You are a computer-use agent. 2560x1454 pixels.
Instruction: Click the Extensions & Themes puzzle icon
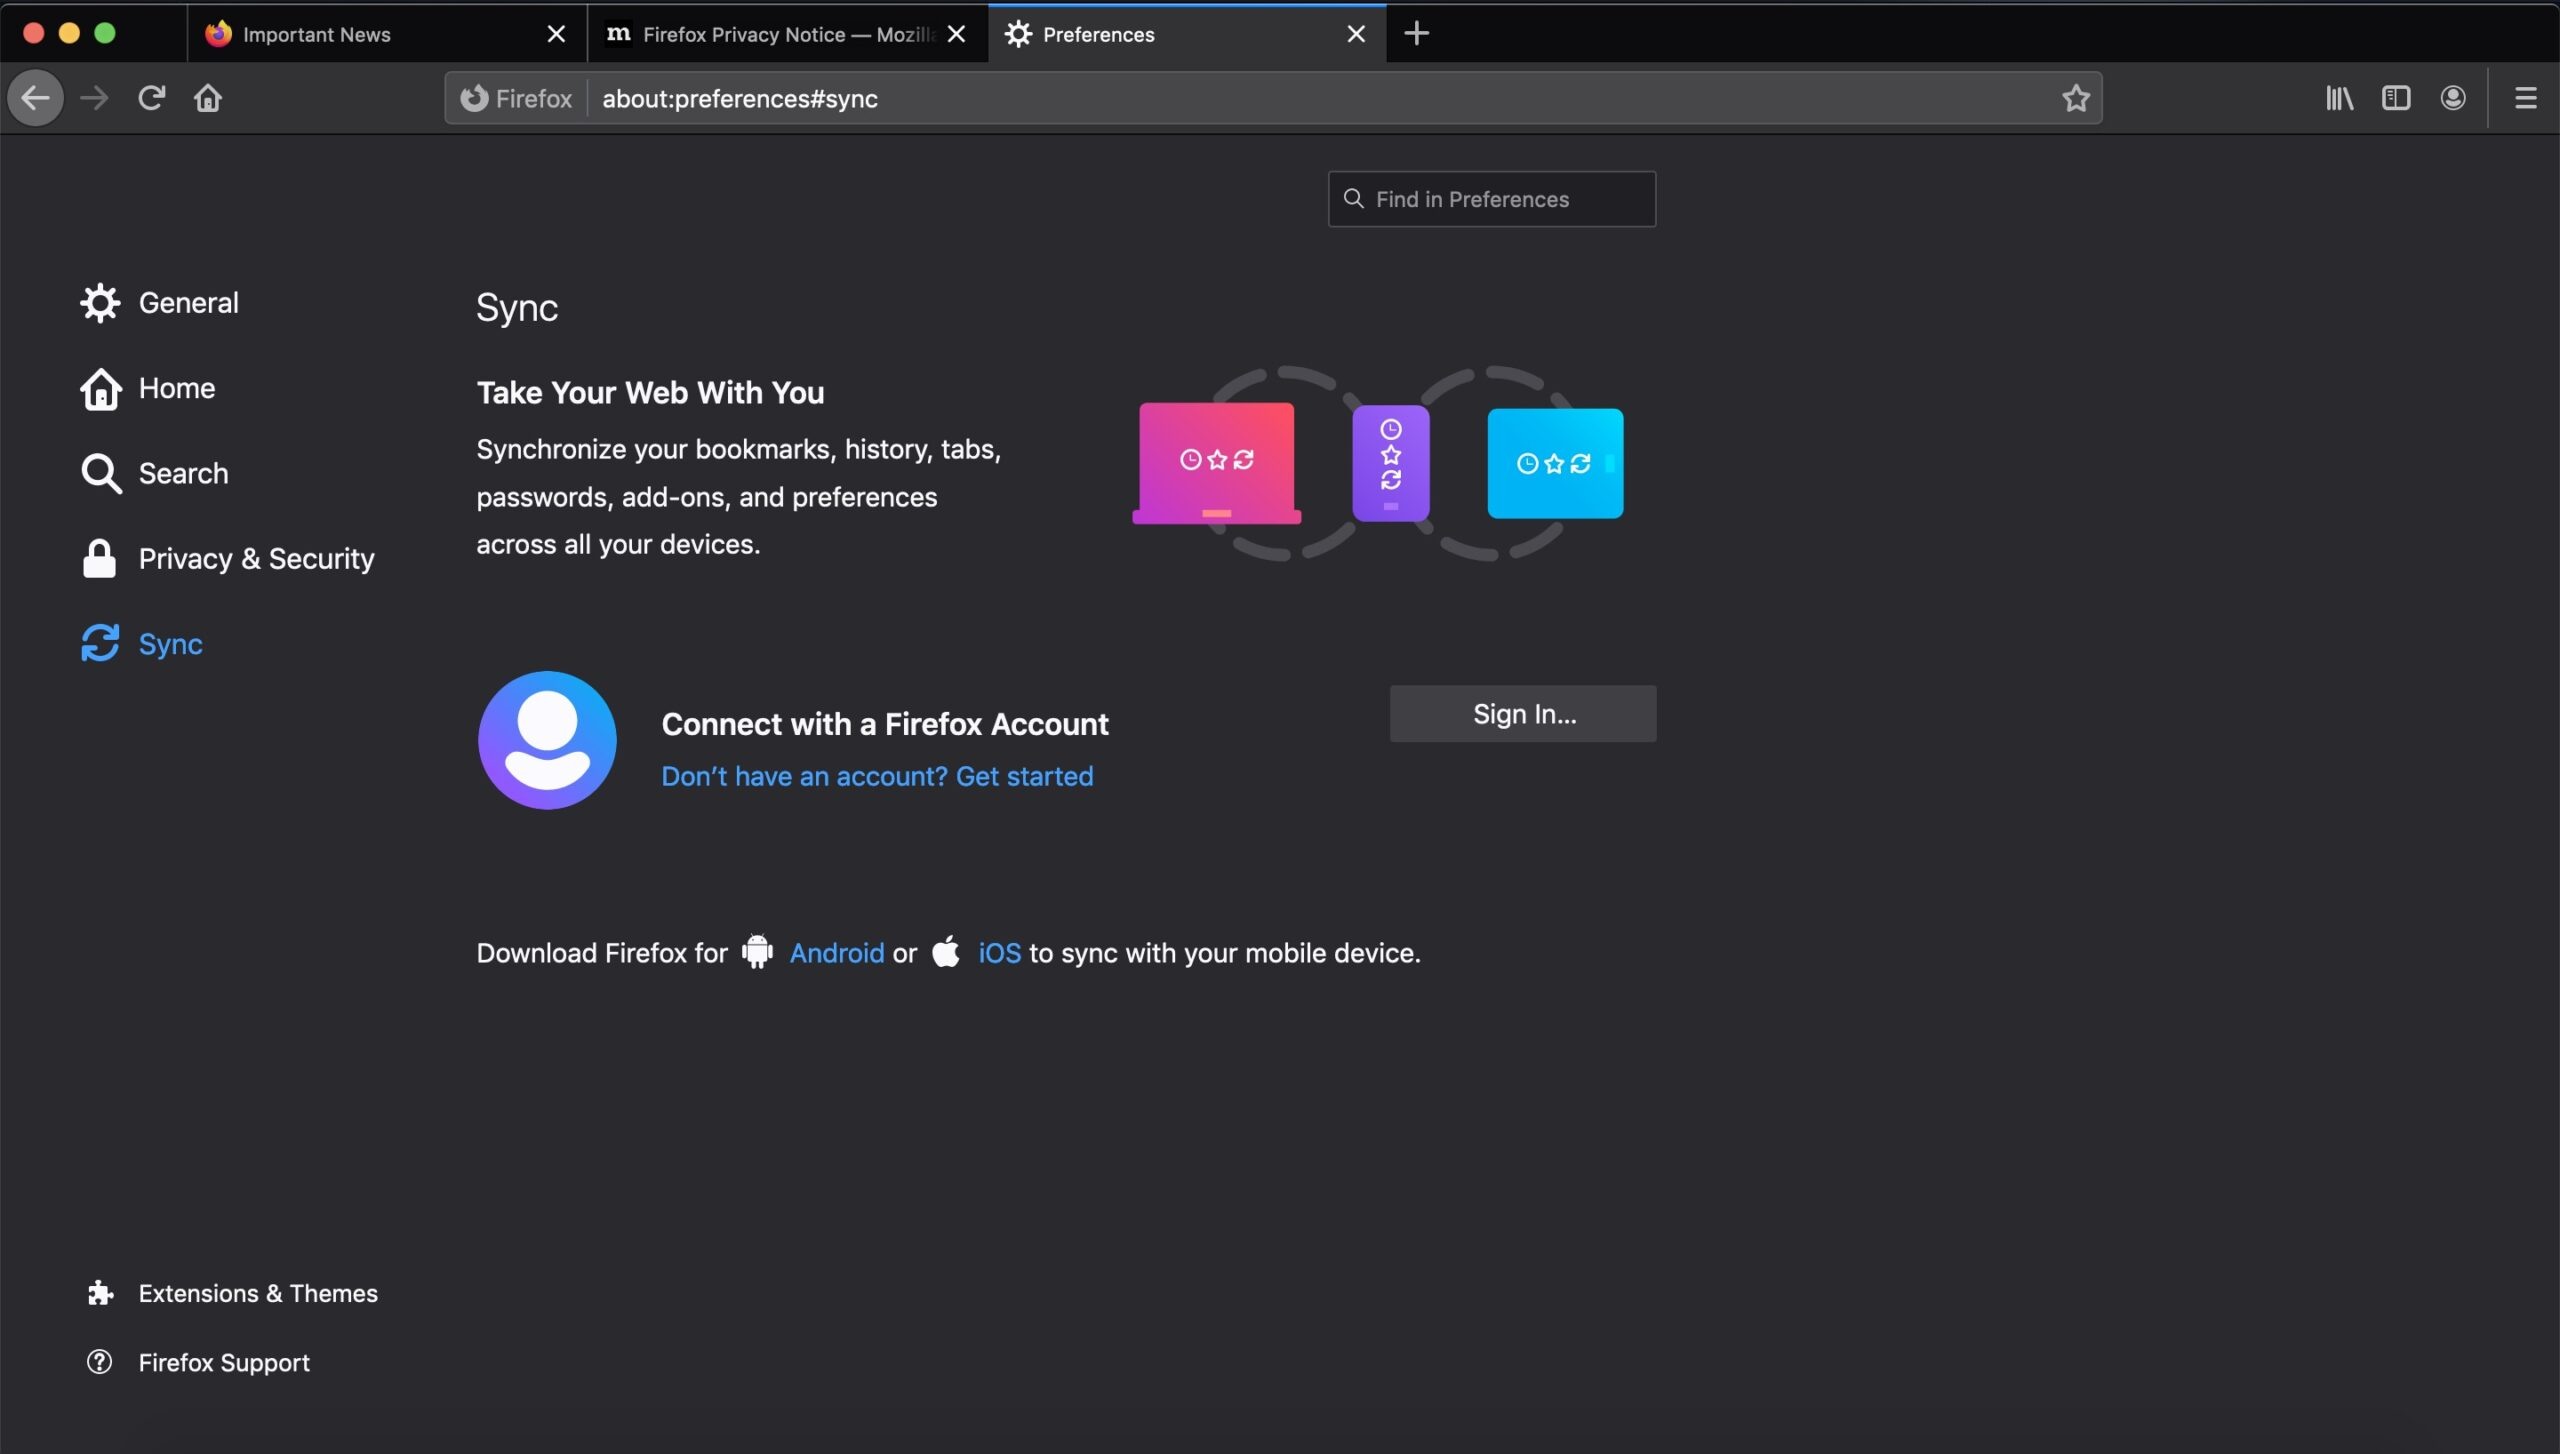(100, 1292)
